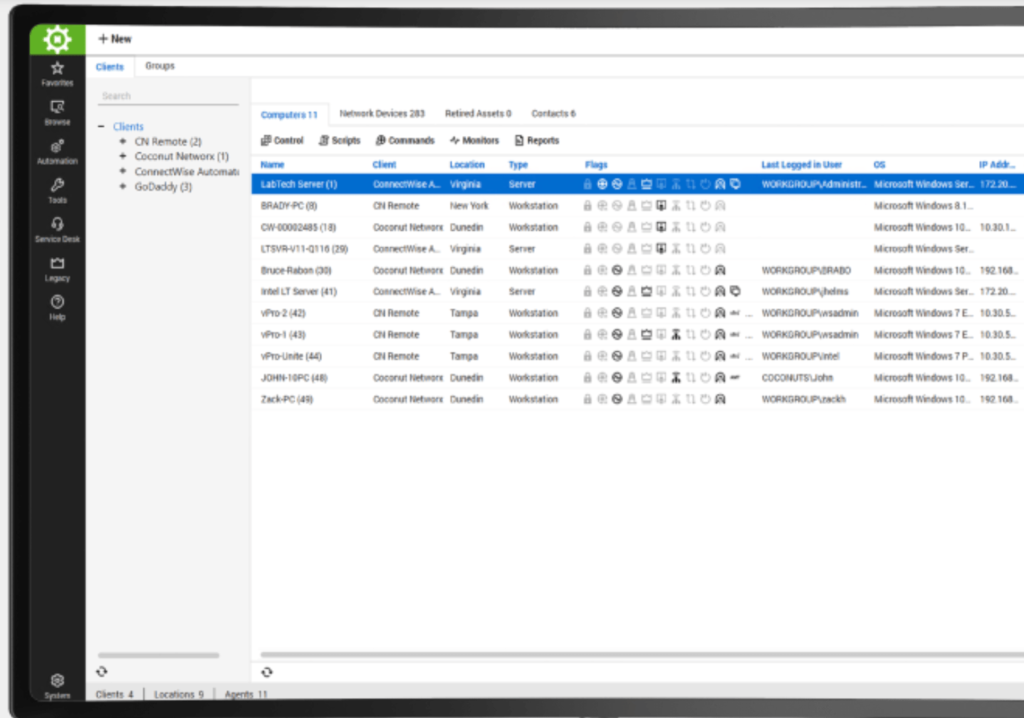
Task: Click download flag icon in CW-00002485 row
Action: point(661,227)
